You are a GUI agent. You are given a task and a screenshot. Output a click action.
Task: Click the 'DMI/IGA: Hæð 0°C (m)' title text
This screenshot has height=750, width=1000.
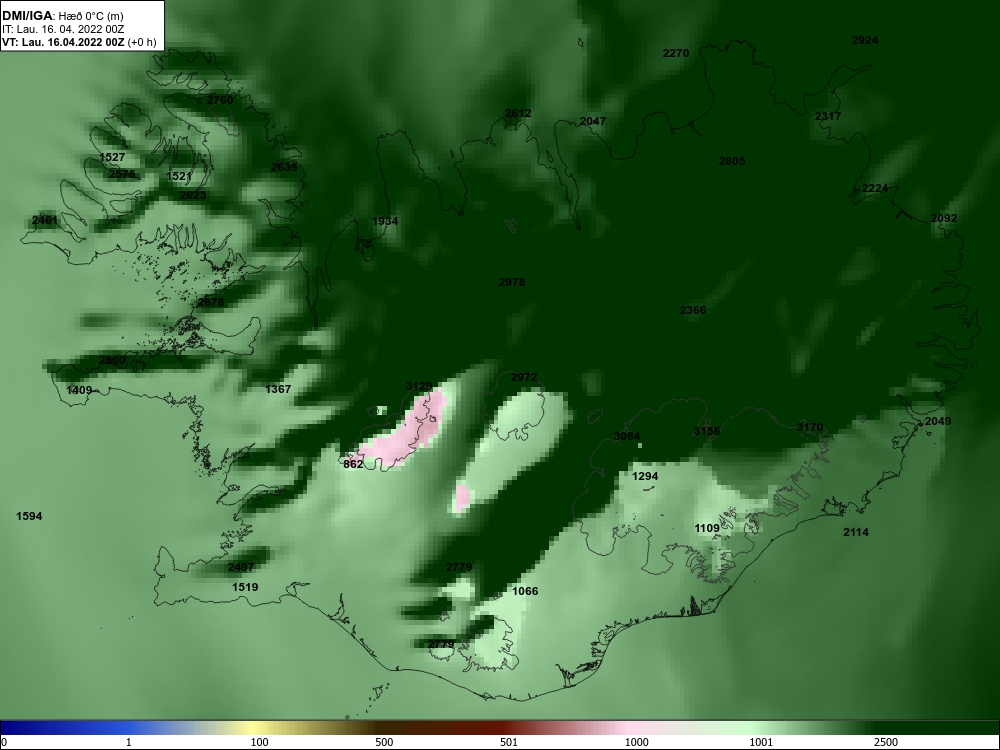tap(62, 16)
